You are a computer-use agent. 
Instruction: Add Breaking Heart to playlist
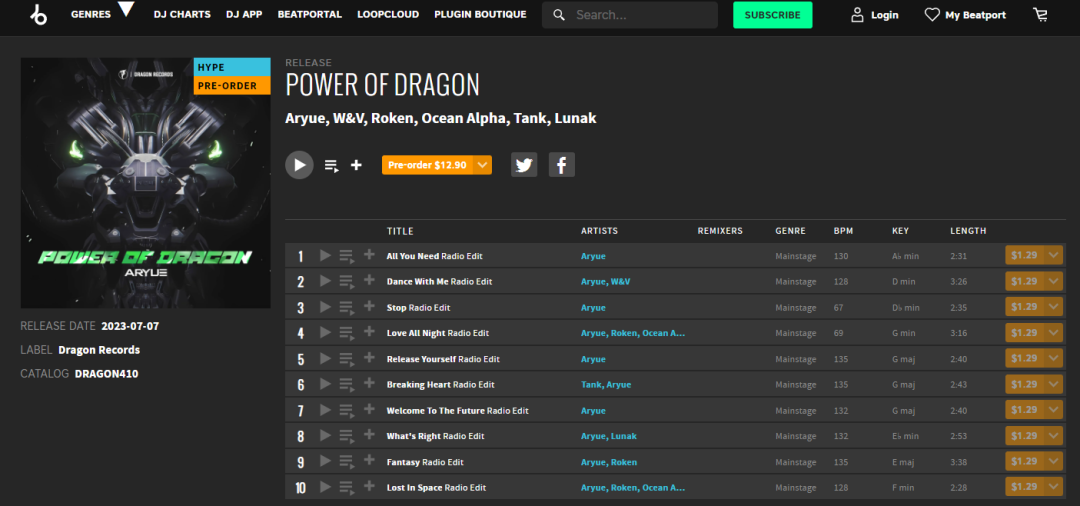[x=369, y=384]
